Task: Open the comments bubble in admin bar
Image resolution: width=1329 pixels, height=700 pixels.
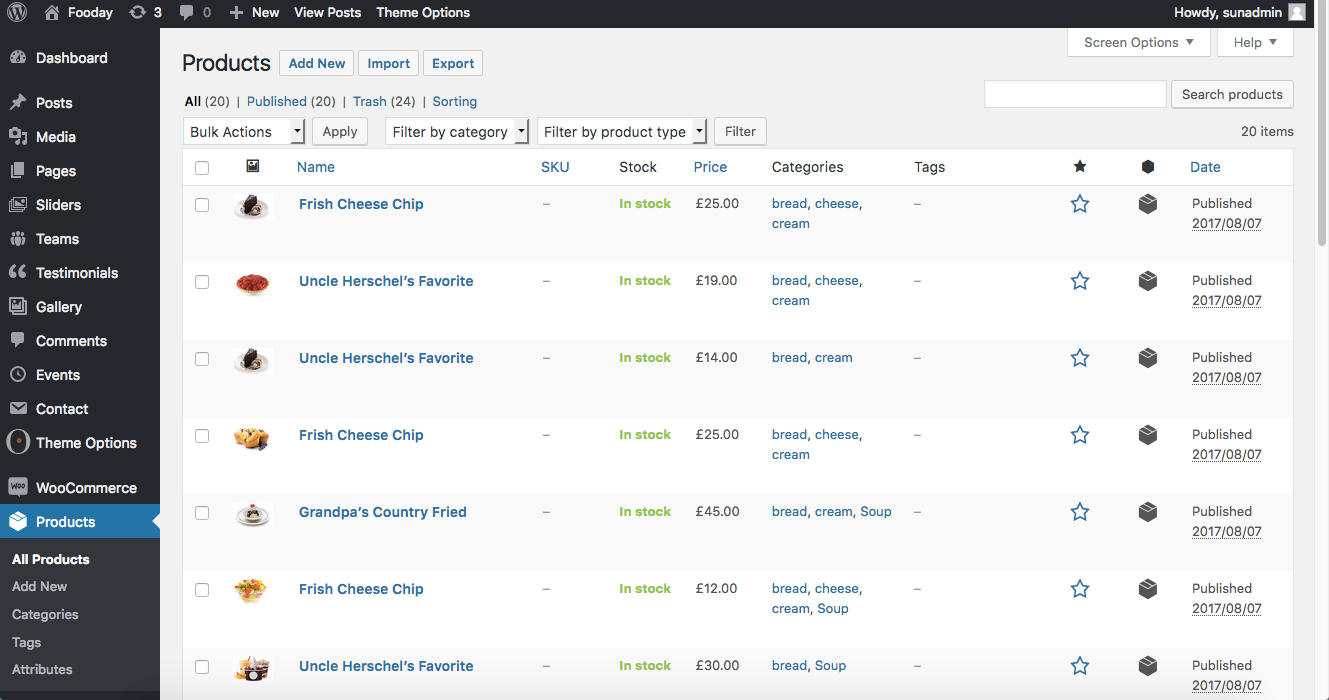Action: 195,12
